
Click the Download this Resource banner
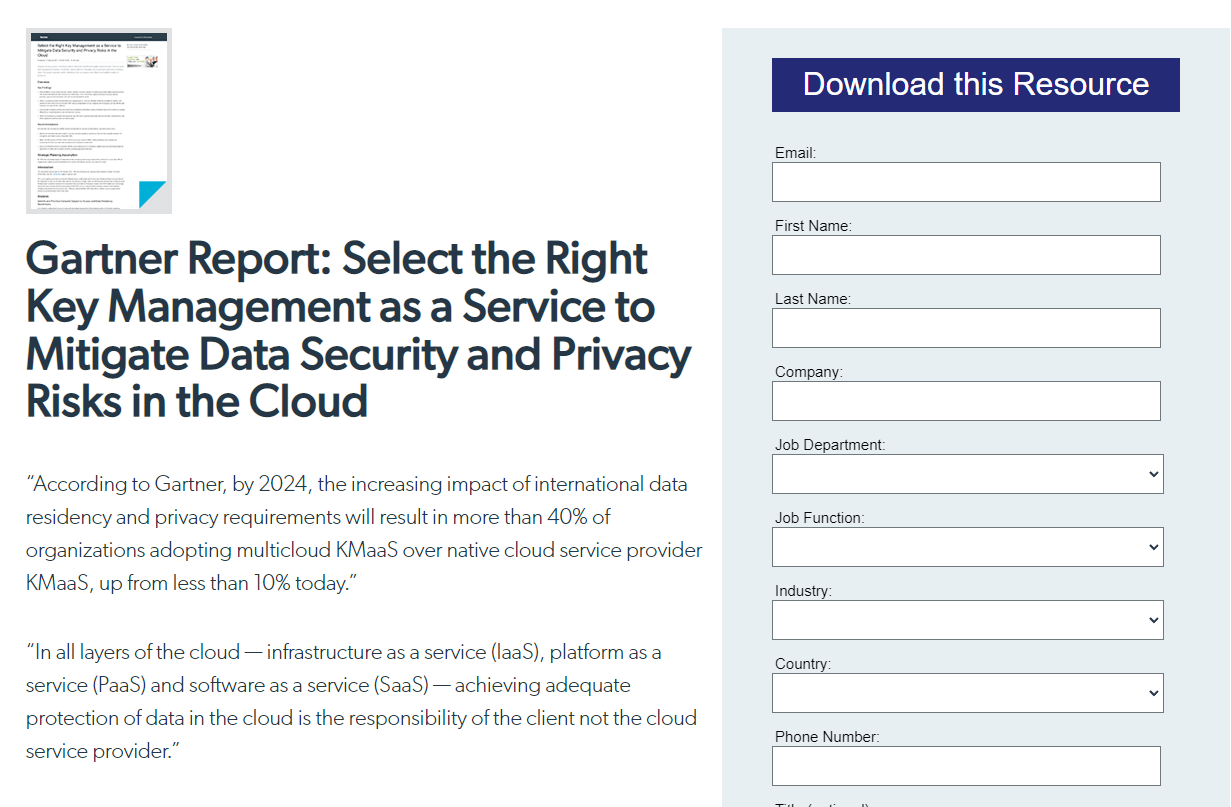975,85
